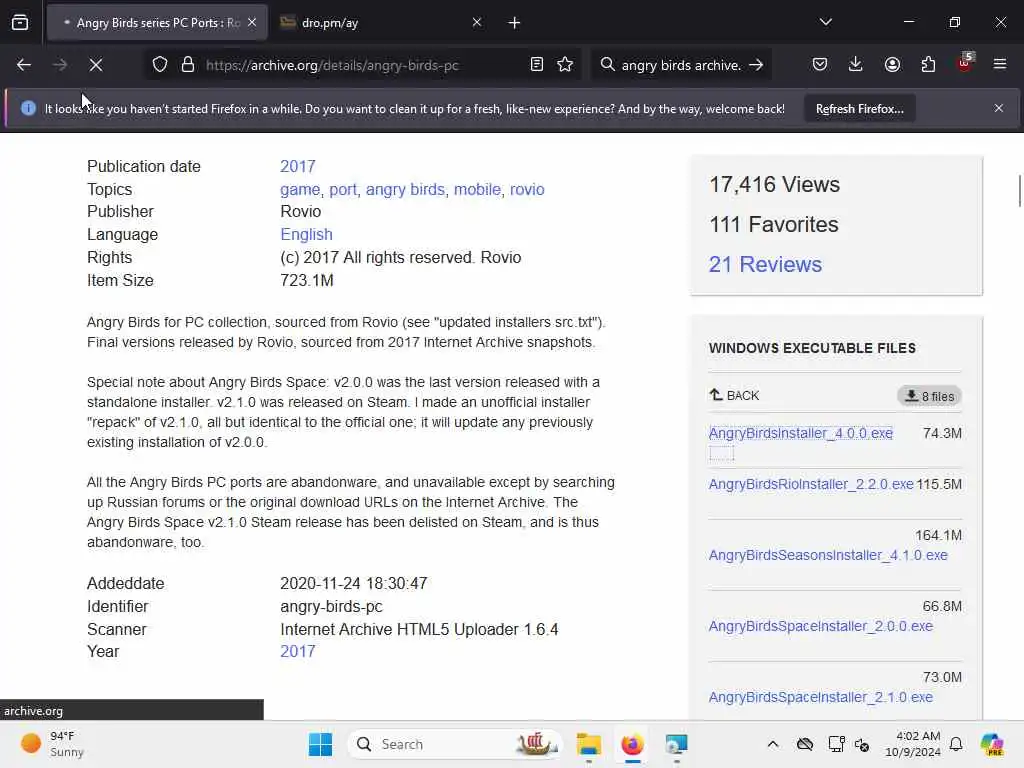The width and height of the screenshot is (1024, 768).
Task: Save page to Pocket
Action: [820, 65]
